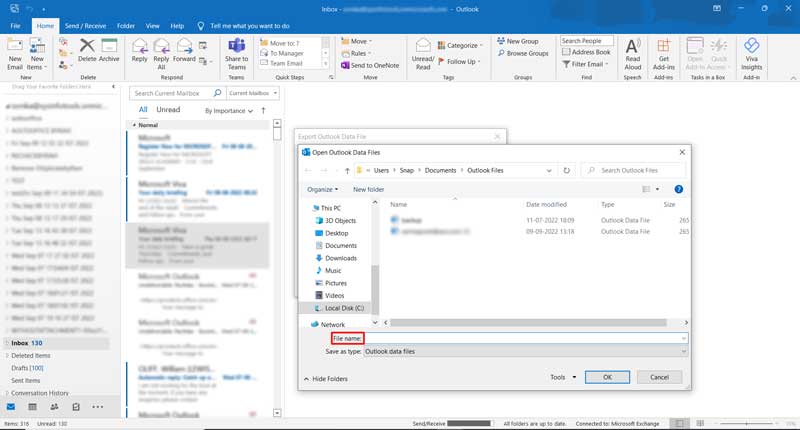Image resolution: width=800 pixels, height=430 pixels.
Task: Open Viva Insights add-in
Action: click(752, 54)
